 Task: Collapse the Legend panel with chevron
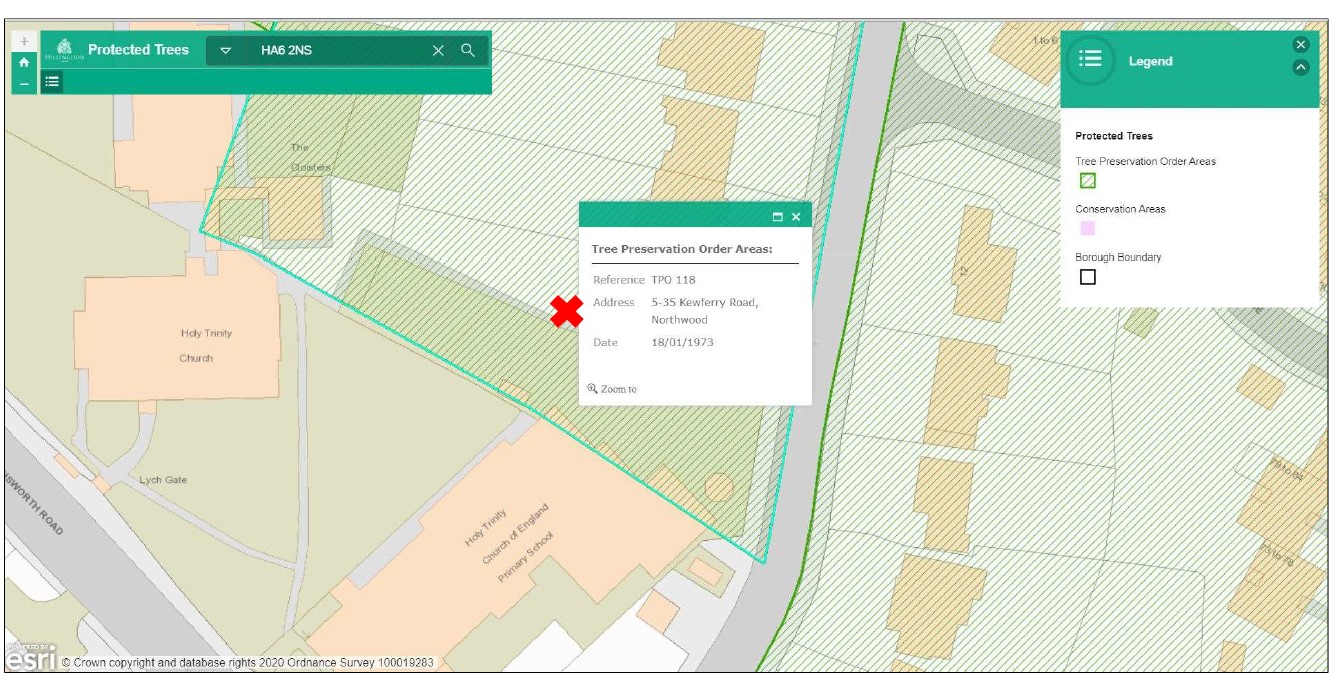click(x=1300, y=68)
